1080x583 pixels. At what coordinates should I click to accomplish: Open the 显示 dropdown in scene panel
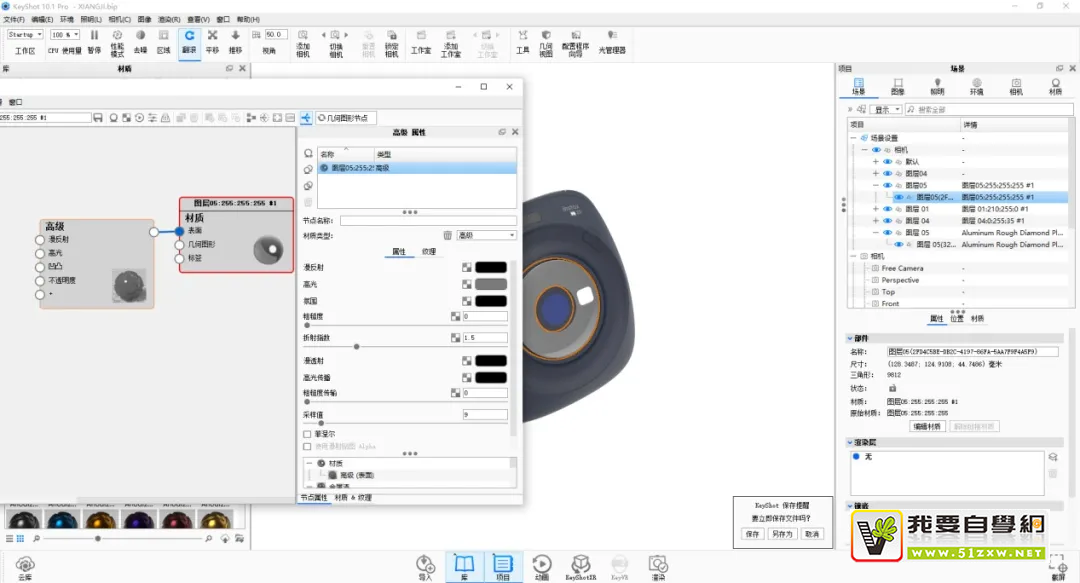click(x=886, y=110)
